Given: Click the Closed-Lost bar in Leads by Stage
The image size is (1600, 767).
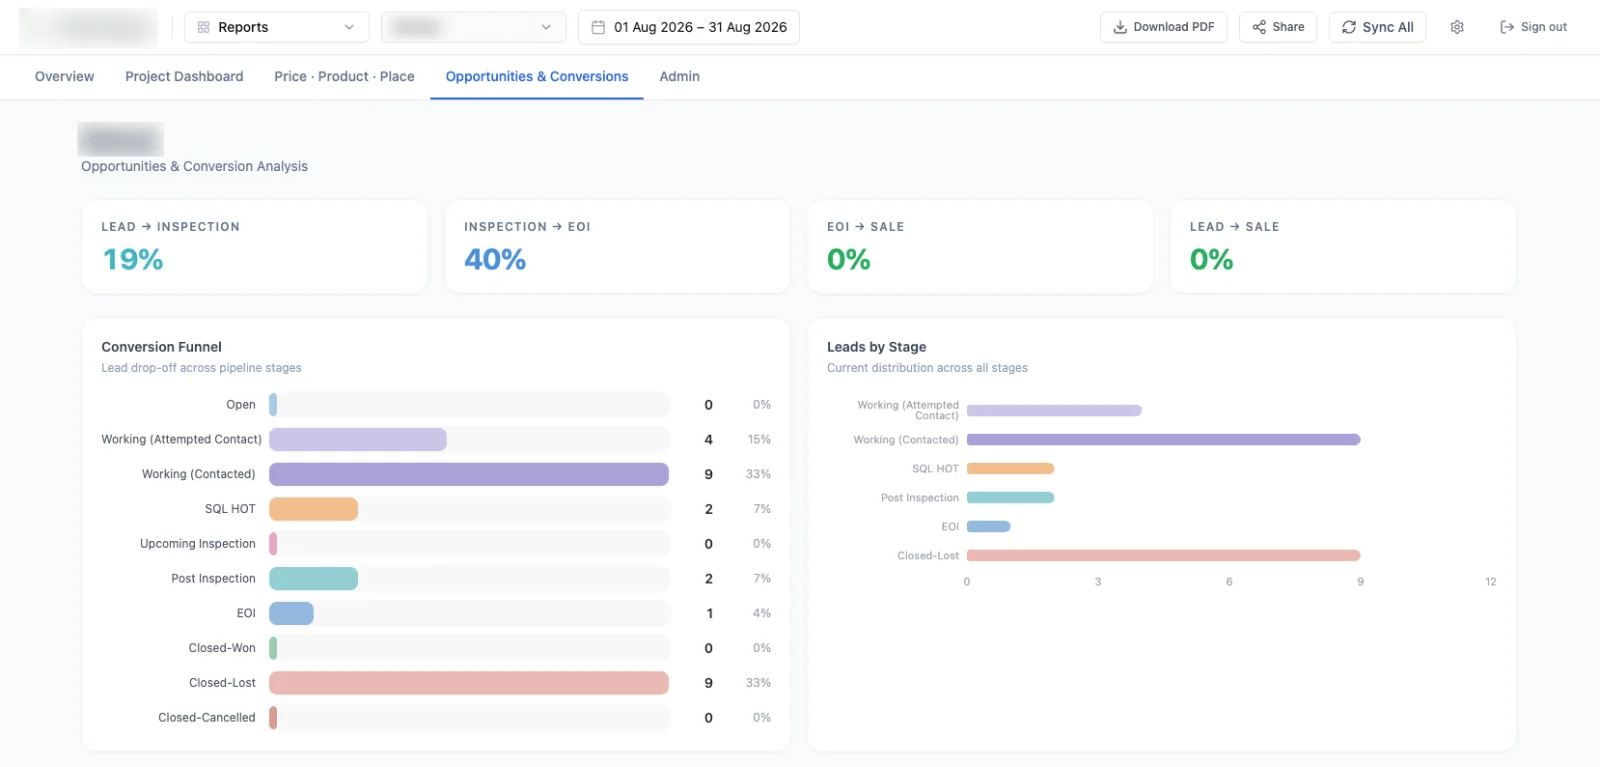Looking at the screenshot, I should tap(1163, 555).
